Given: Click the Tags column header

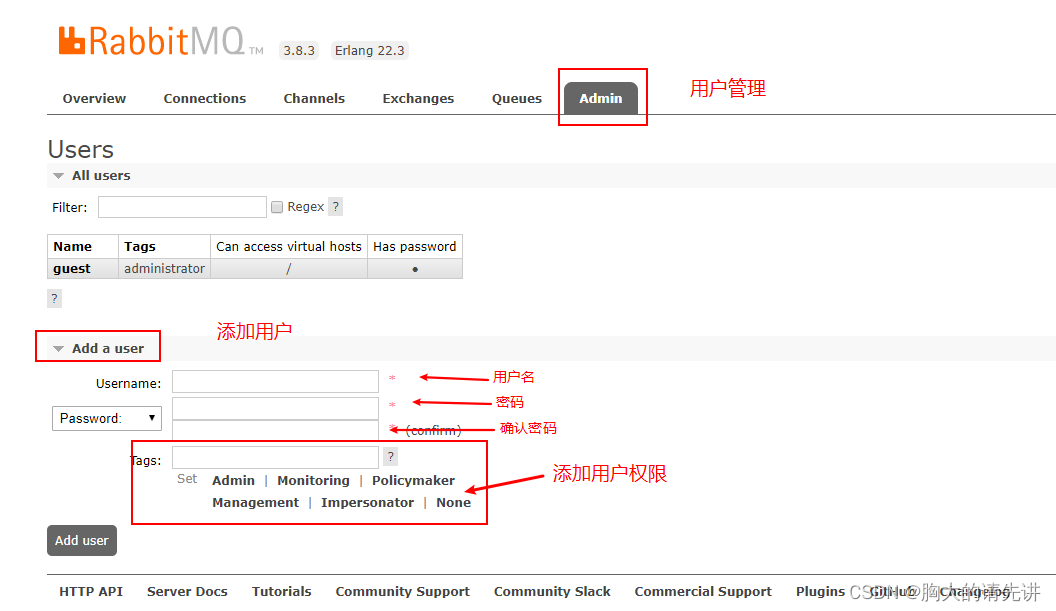Looking at the screenshot, I should pyautogui.click(x=164, y=247).
